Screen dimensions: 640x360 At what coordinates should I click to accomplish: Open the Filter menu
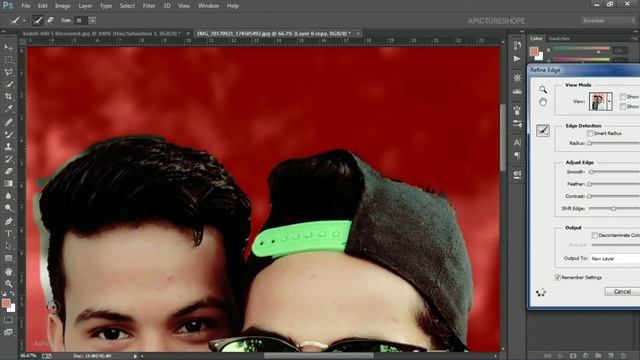point(149,6)
